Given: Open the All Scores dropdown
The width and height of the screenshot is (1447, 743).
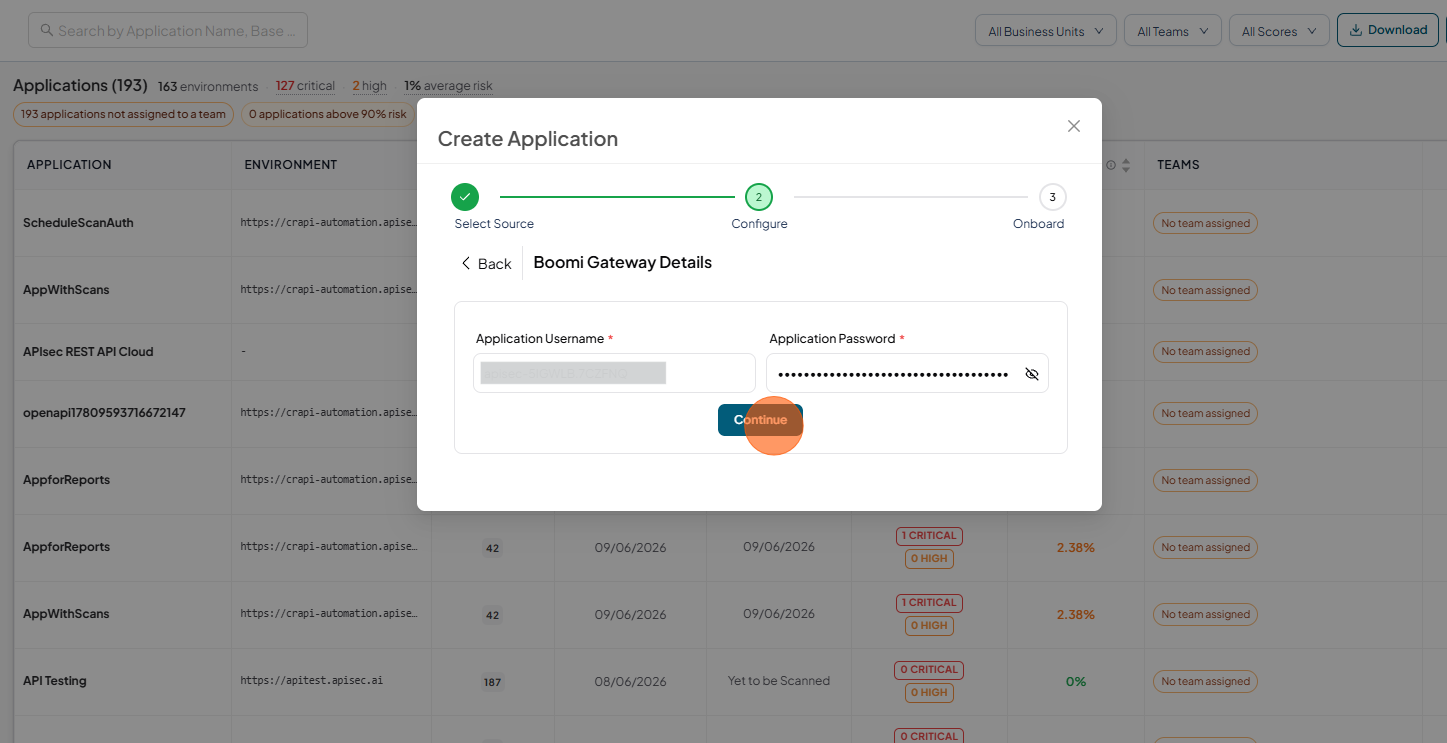Looking at the screenshot, I should click(1279, 31).
